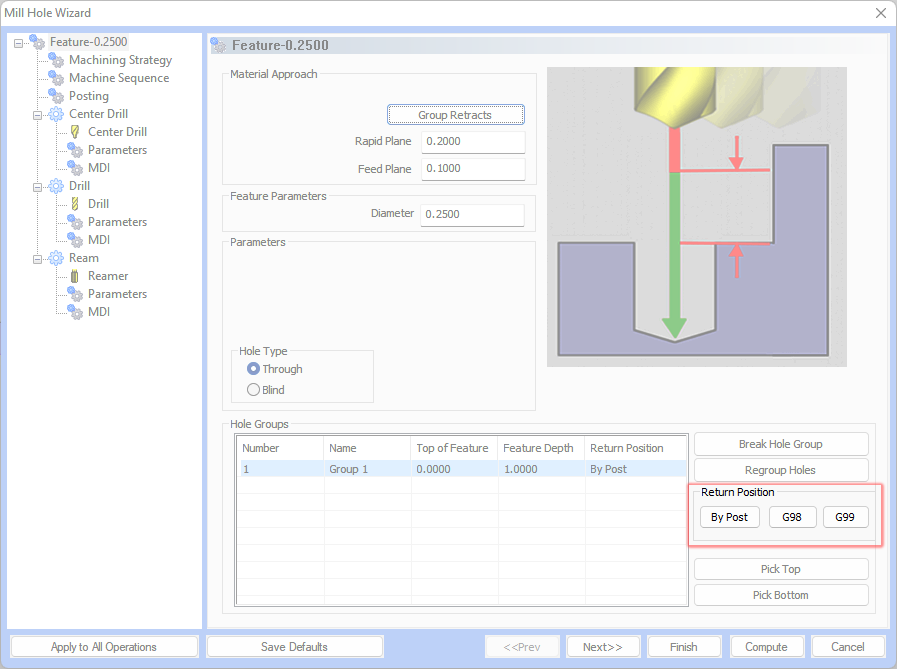Click the gear icon beside Drill MDI

[x=75, y=240]
